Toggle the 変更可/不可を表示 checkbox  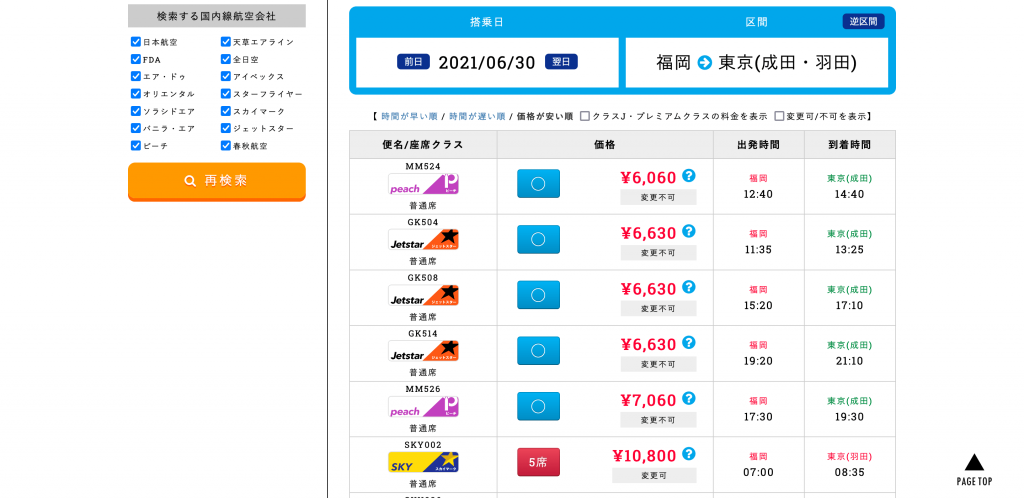click(x=779, y=116)
